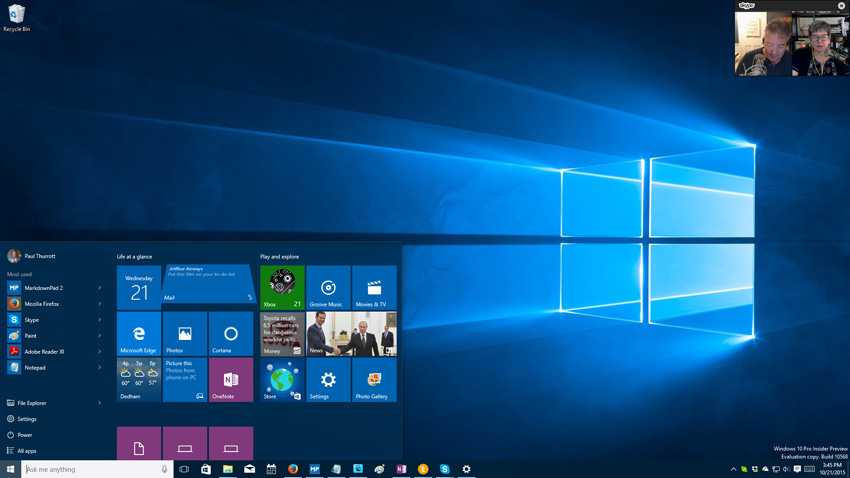
Task: Expand File Explorer jump list arrow
Action: pyautogui.click(x=100, y=403)
